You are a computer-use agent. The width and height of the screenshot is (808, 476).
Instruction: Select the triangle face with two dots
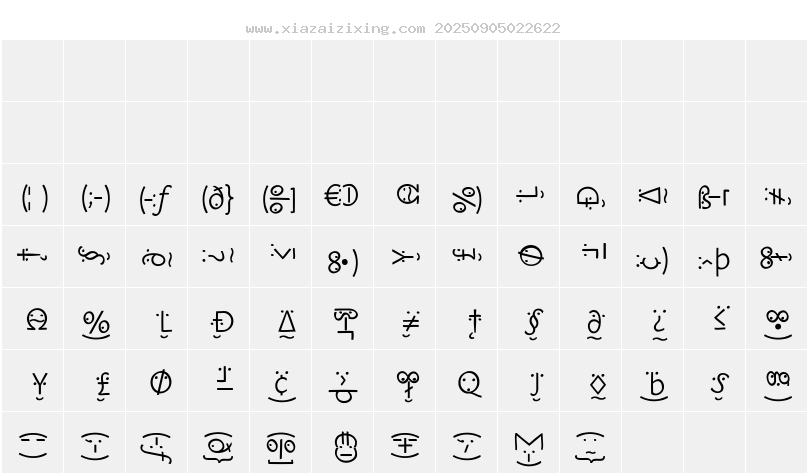click(x=287, y=324)
